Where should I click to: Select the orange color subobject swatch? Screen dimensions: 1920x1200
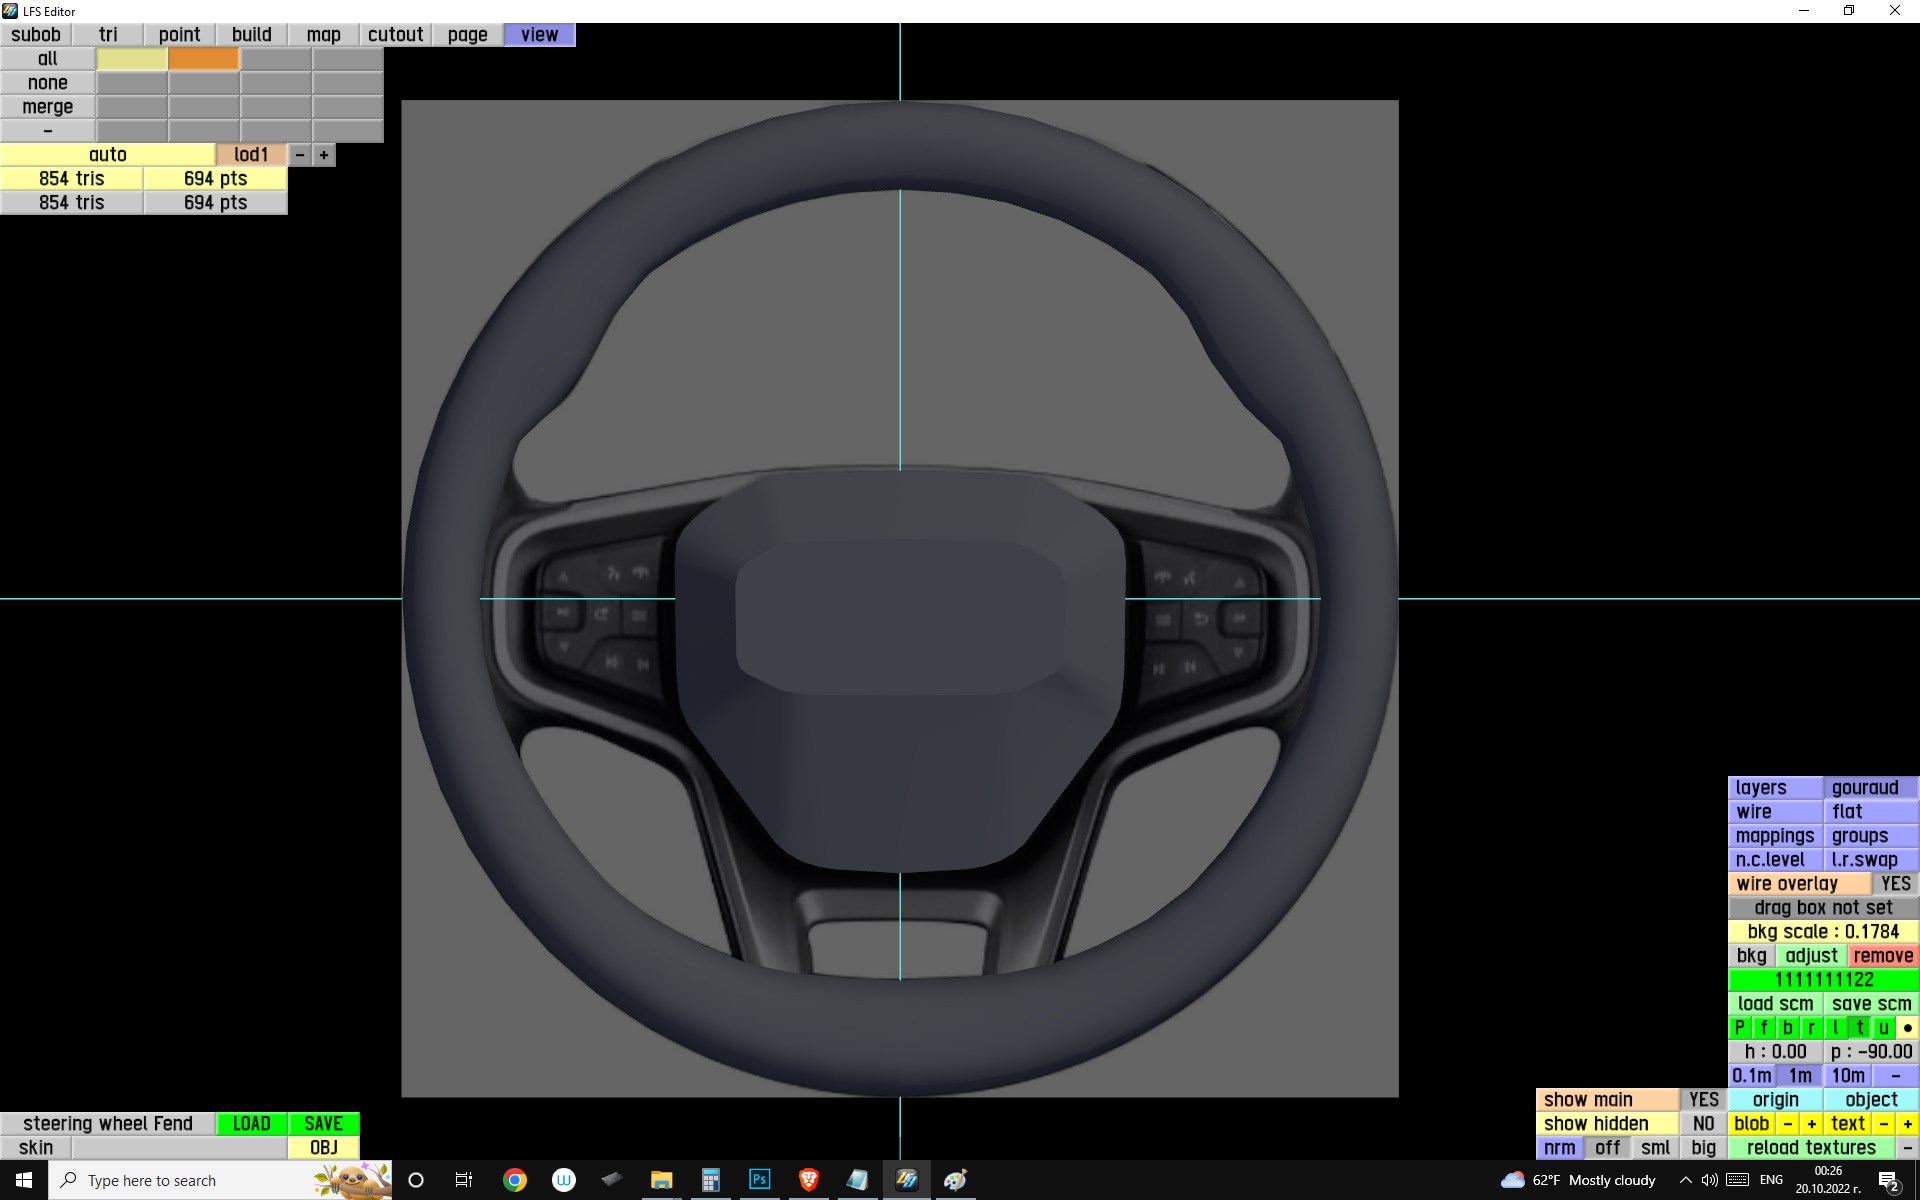204,59
